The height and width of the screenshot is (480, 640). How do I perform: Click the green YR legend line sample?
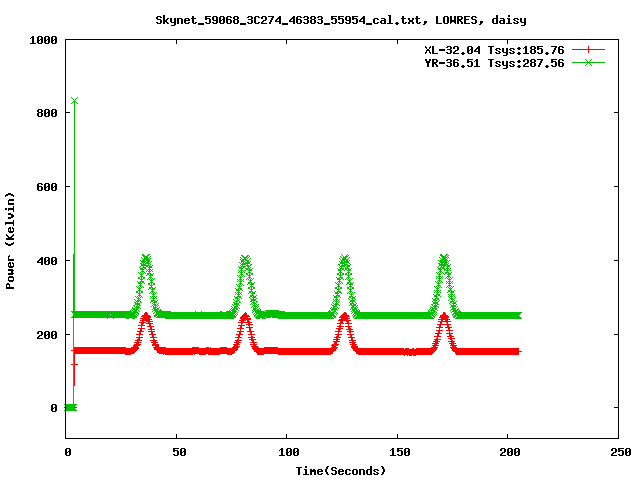pos(588,62)
